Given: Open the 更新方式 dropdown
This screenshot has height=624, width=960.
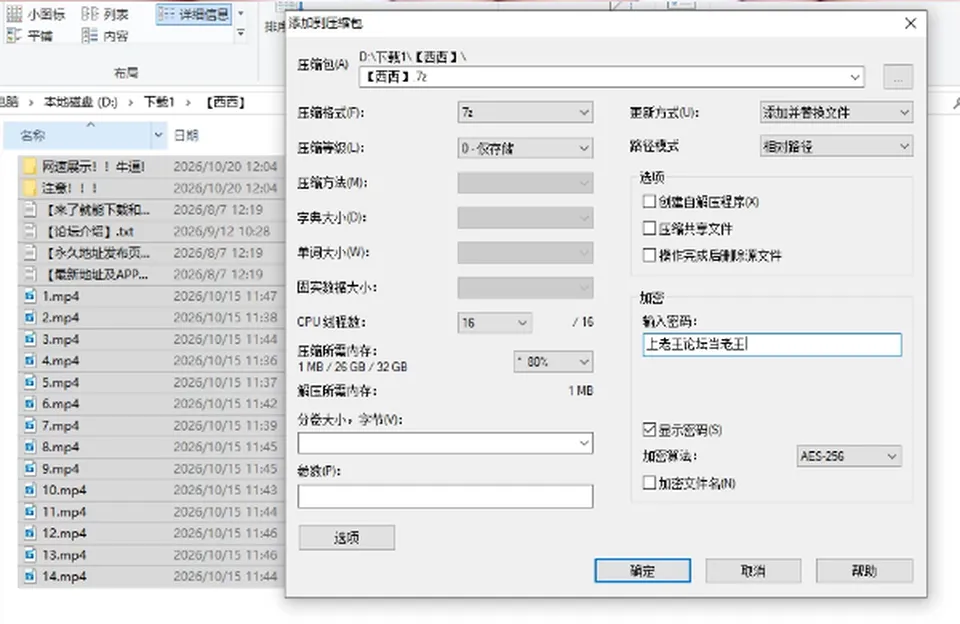Looking at the screenshot, I should [836, 112].
